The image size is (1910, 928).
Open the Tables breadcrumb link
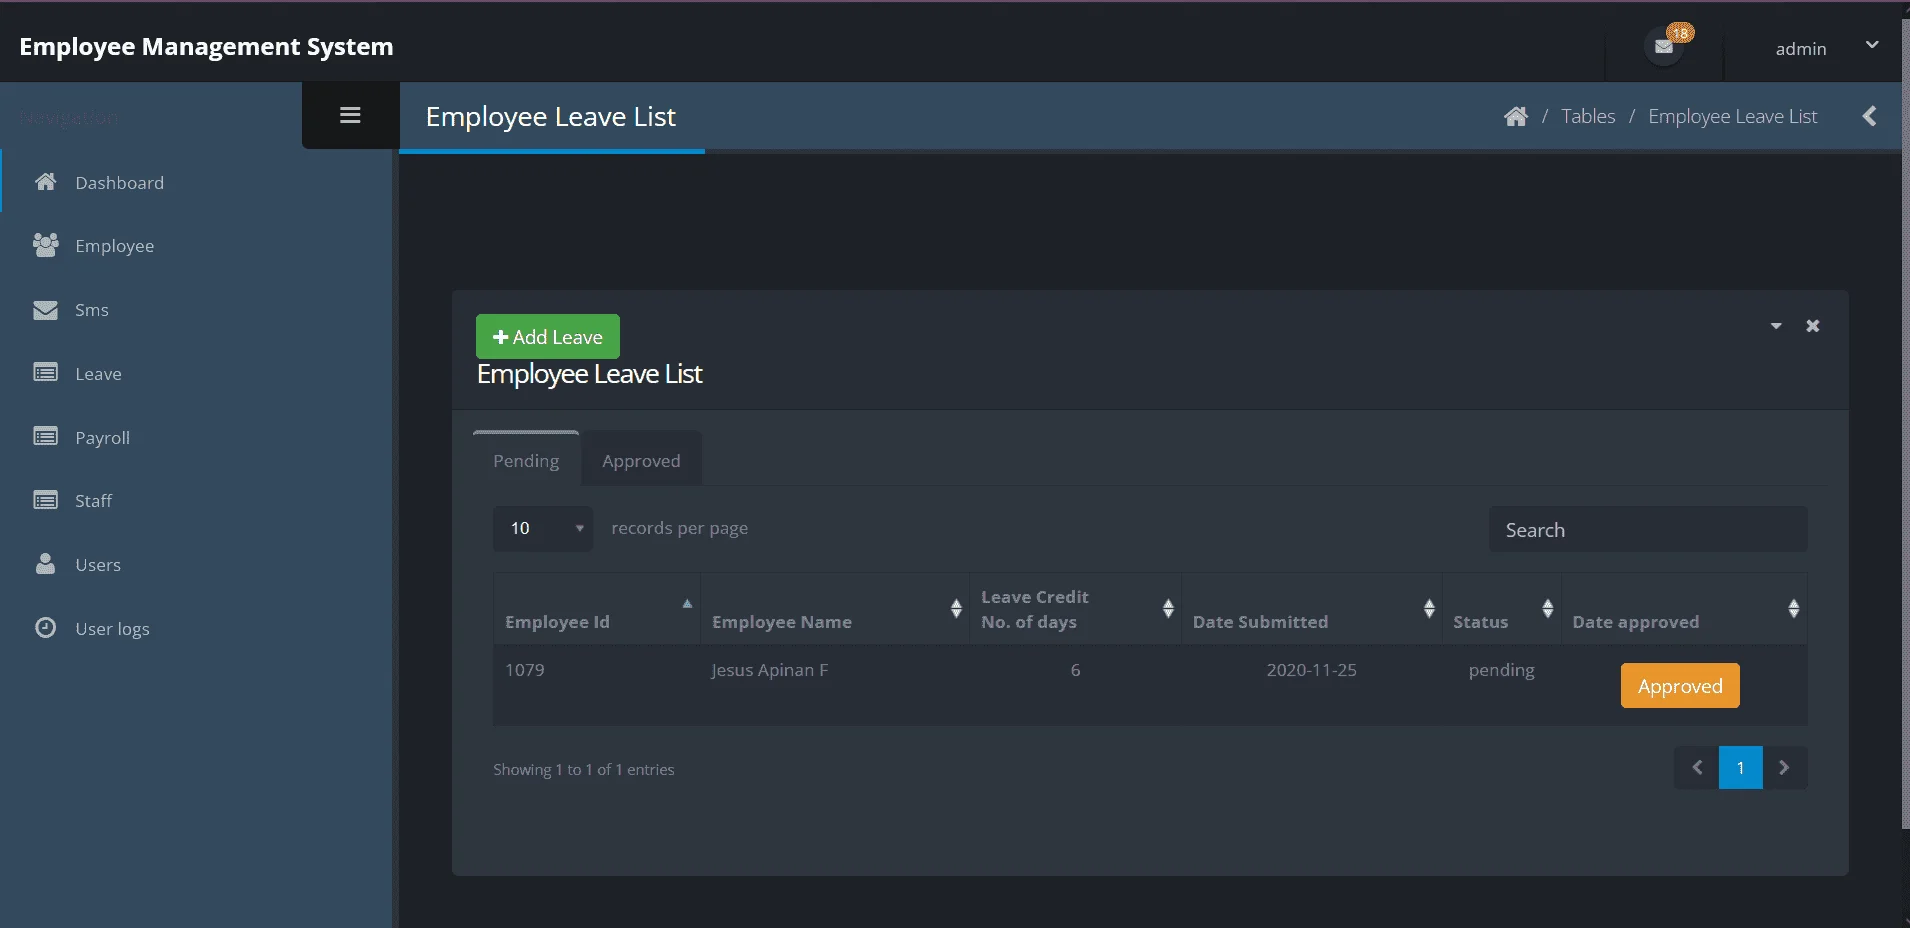tap(1588, 117)
